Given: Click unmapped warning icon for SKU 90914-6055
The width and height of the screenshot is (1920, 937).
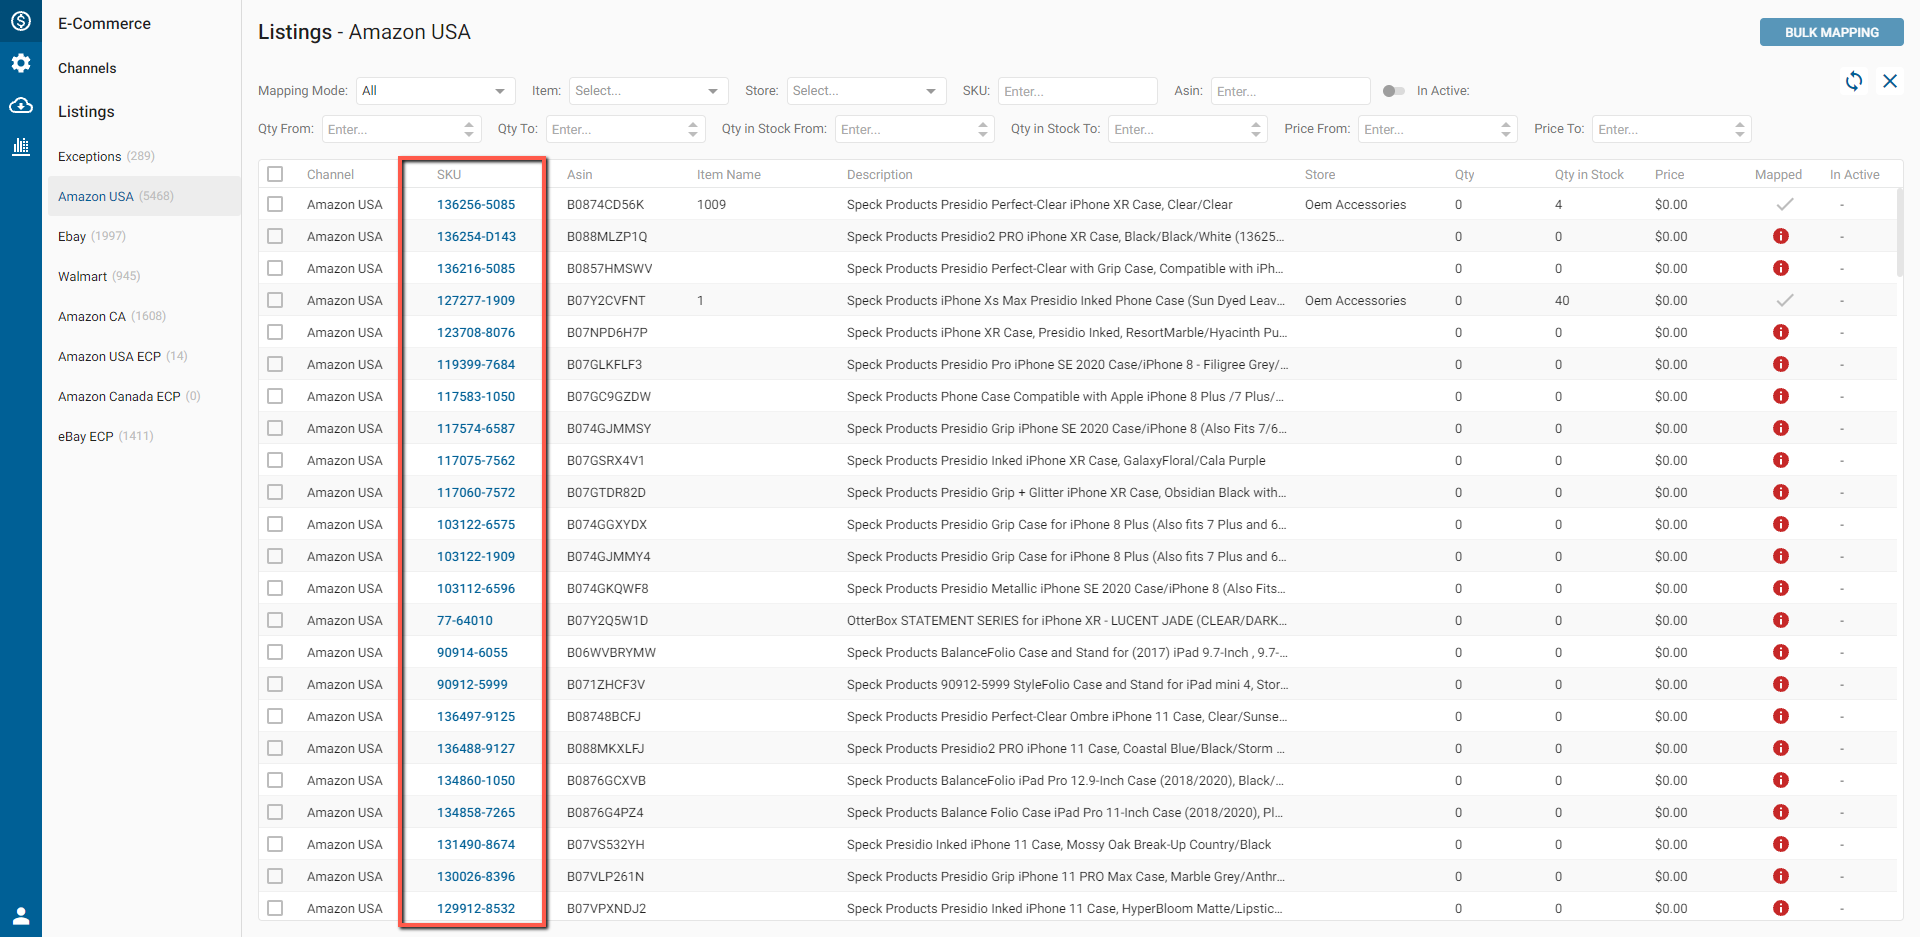Looking at the screenshot, I should click(x=1780, y=652).
